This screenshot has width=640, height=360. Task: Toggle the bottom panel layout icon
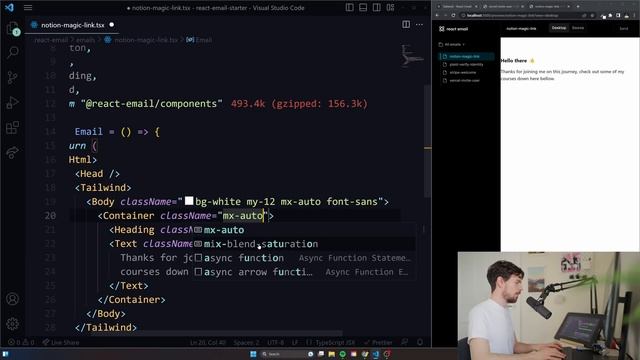363,7
